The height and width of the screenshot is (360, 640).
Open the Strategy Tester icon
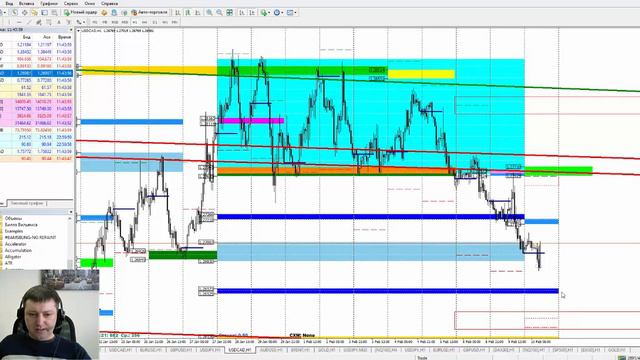54,13
